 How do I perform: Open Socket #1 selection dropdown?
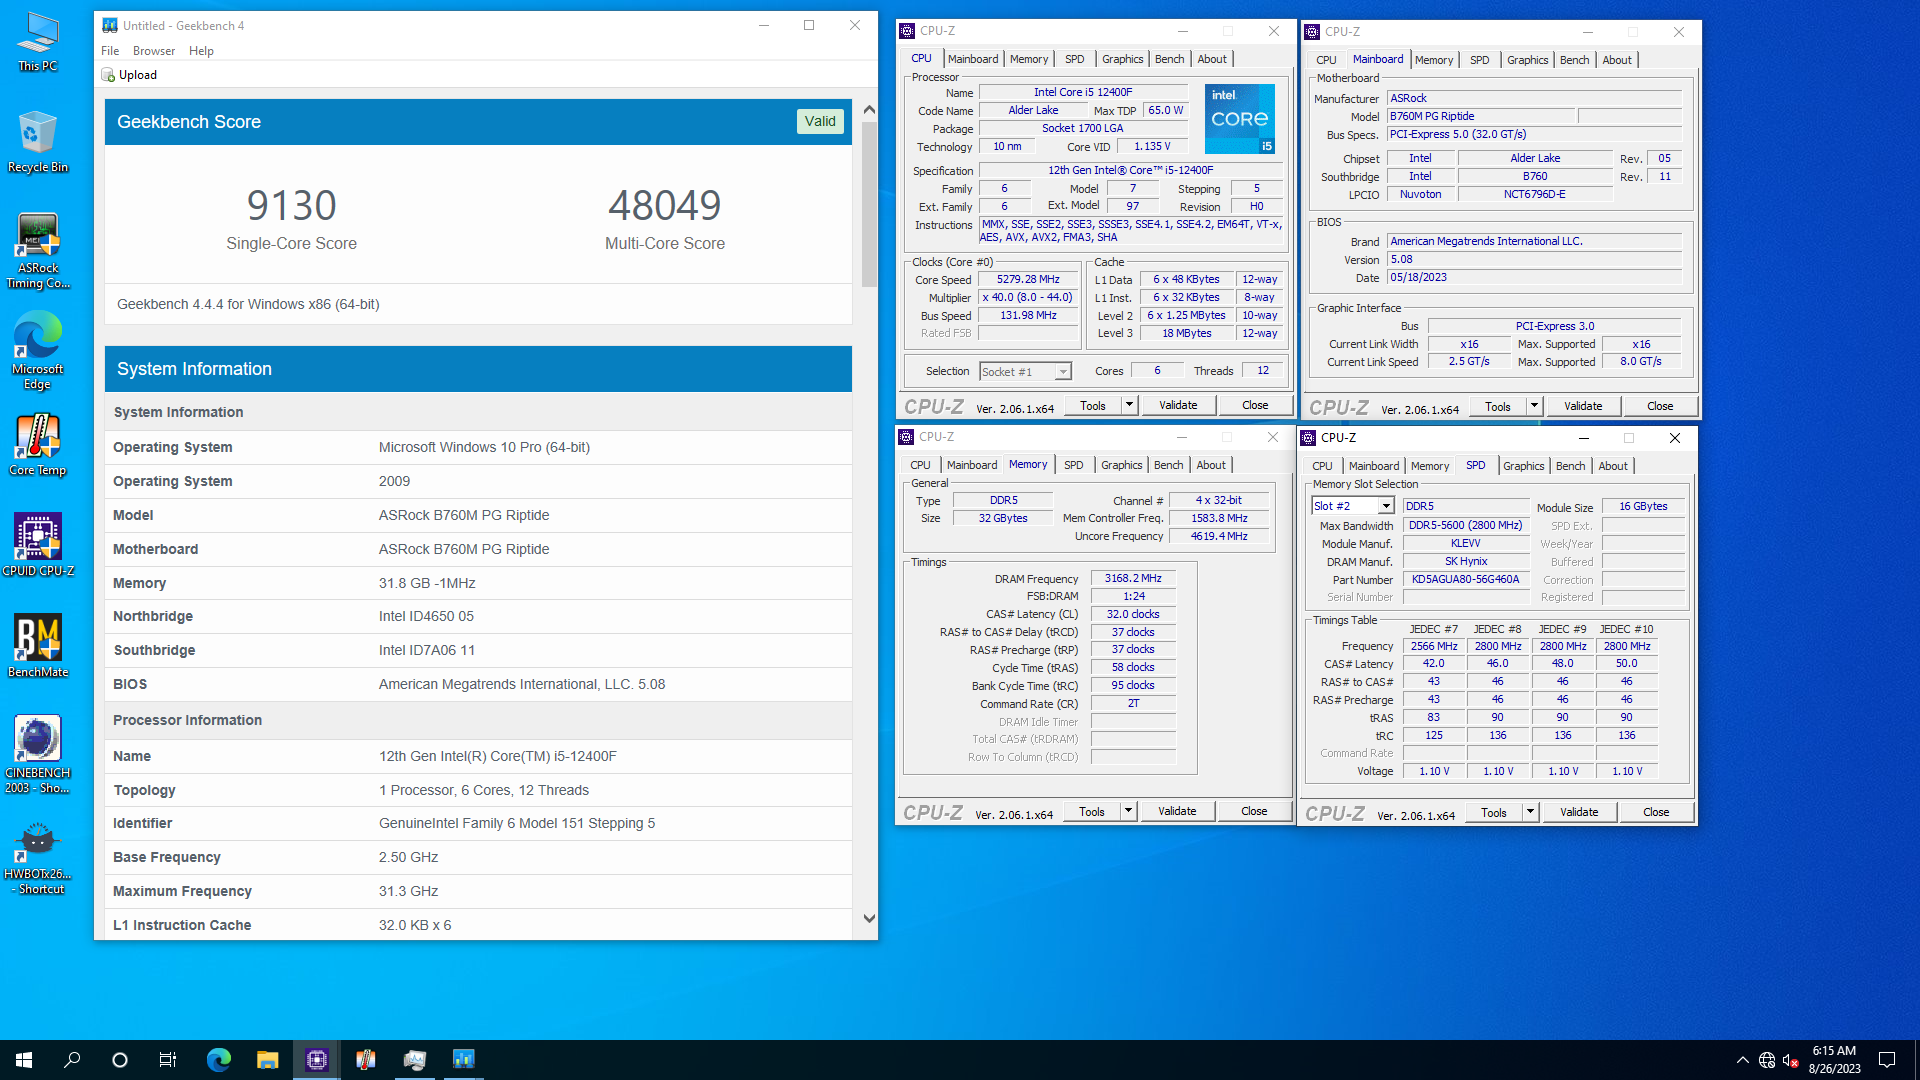[x=1025, y=372]
